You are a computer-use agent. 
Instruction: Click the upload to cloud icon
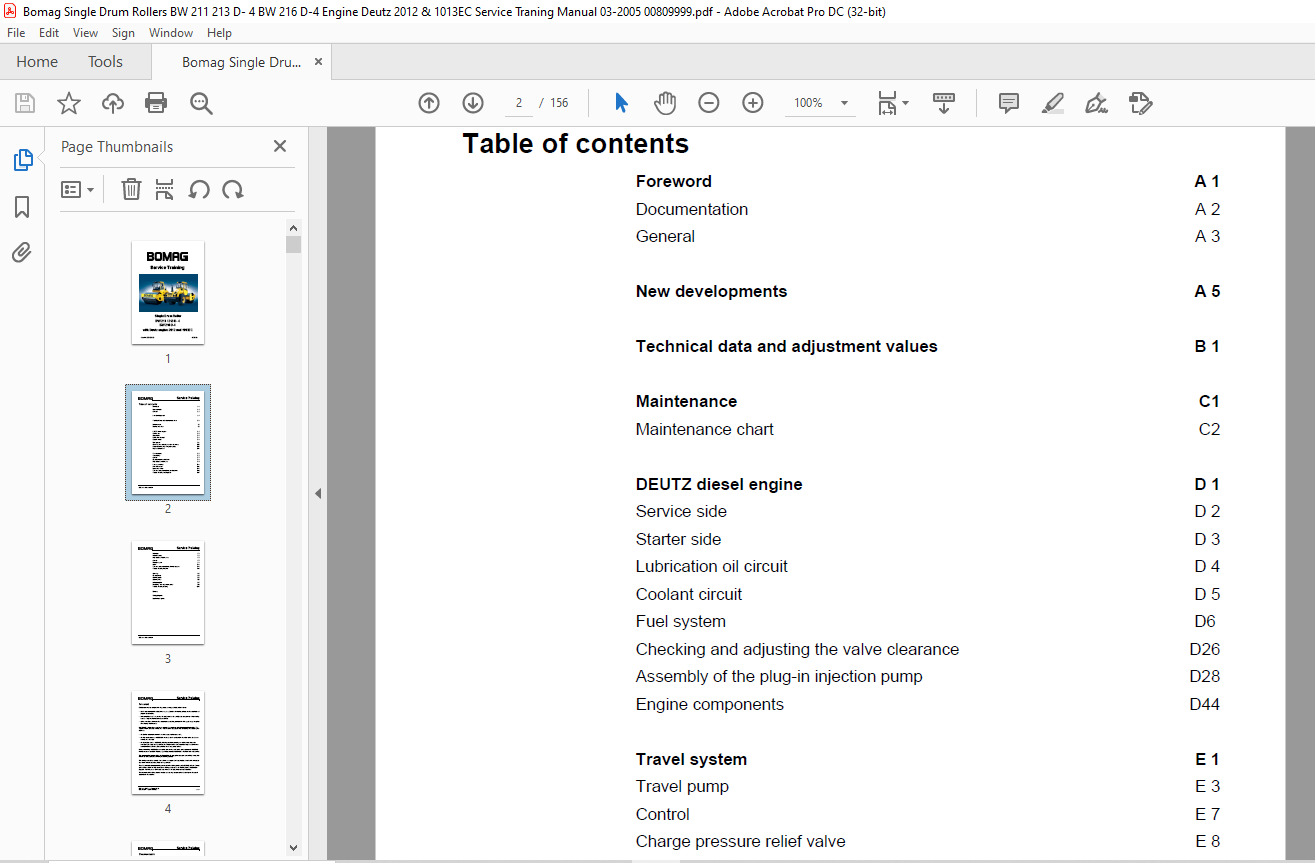pyautogui.click(x=112, y=103)
